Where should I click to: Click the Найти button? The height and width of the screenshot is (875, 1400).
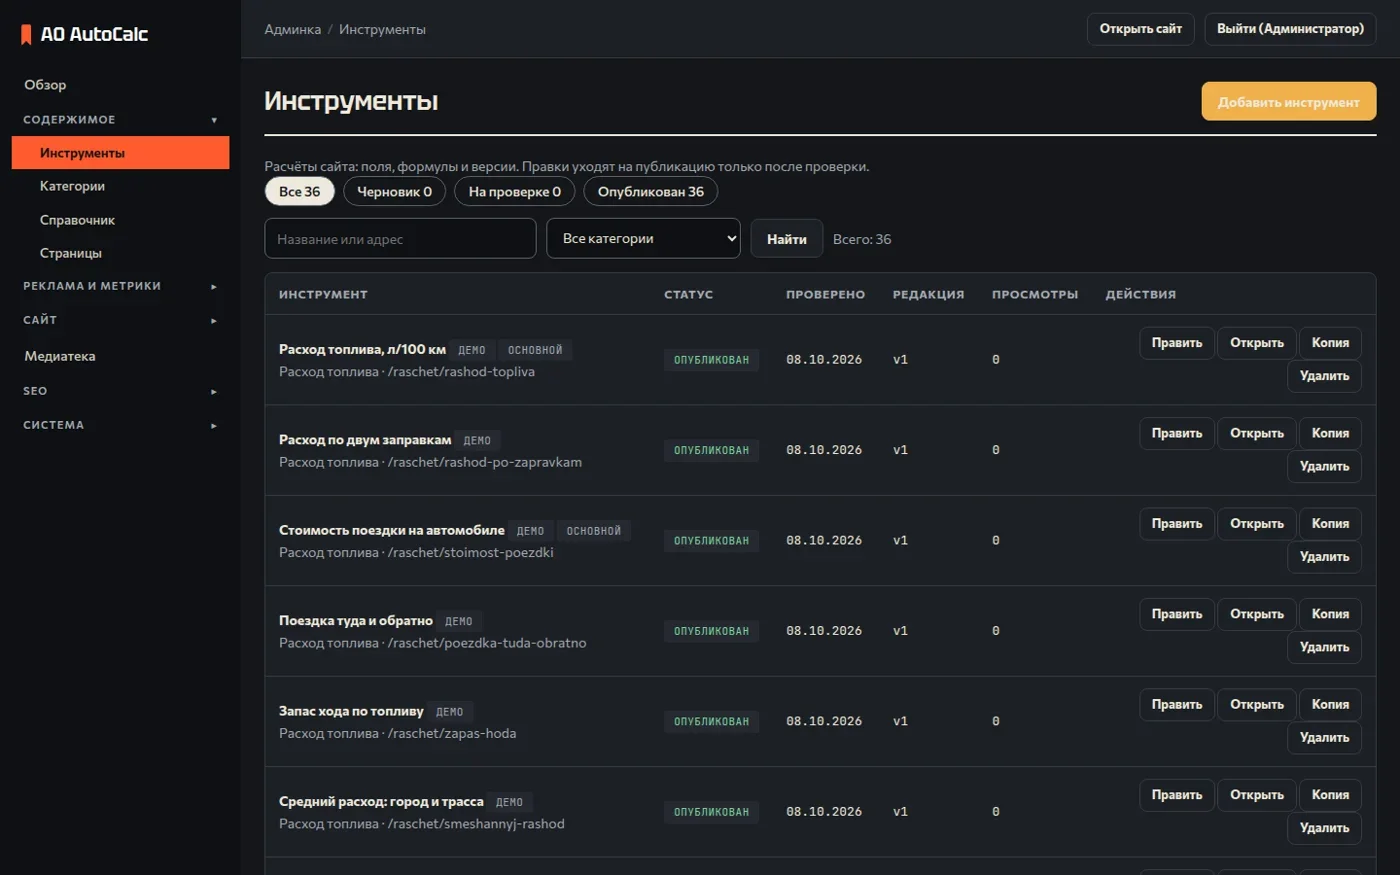787,239
